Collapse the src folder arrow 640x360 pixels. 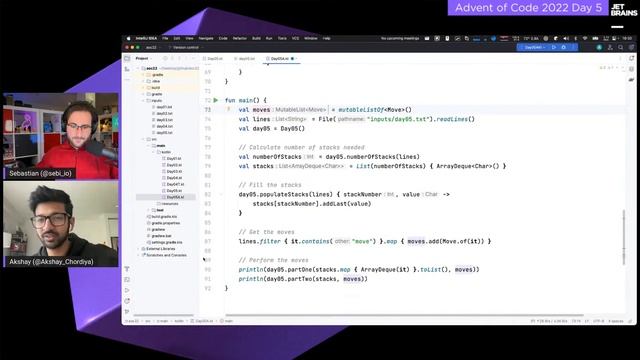tap(143, 139)
